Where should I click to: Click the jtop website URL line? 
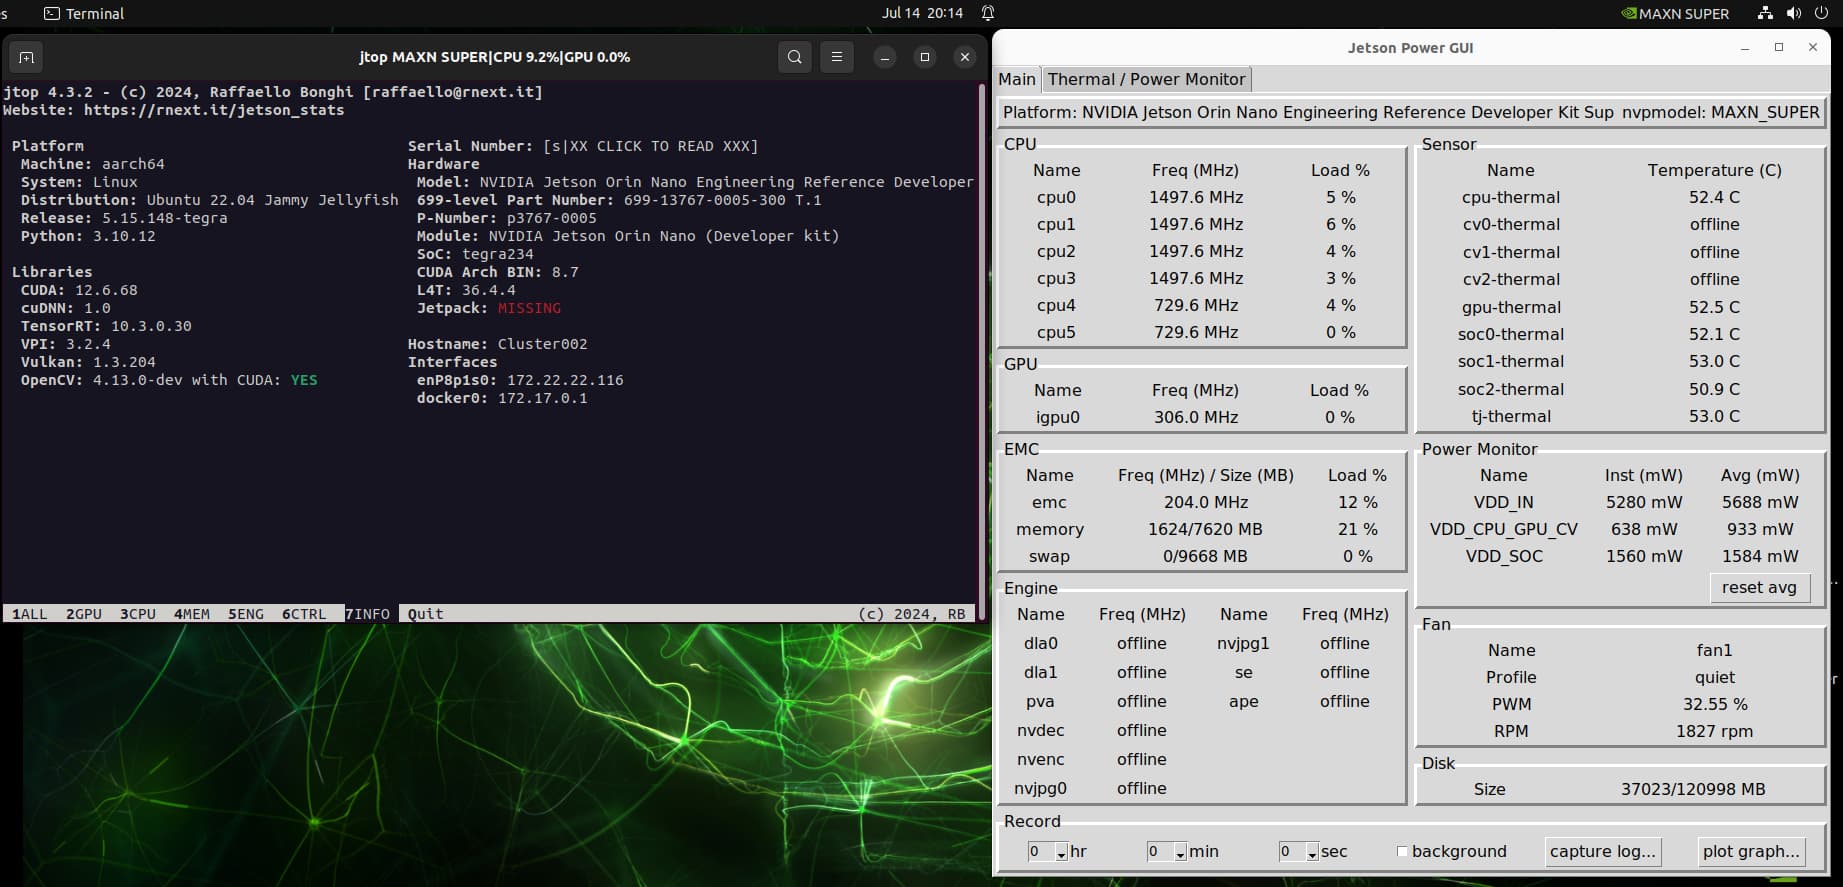(173, 110)
